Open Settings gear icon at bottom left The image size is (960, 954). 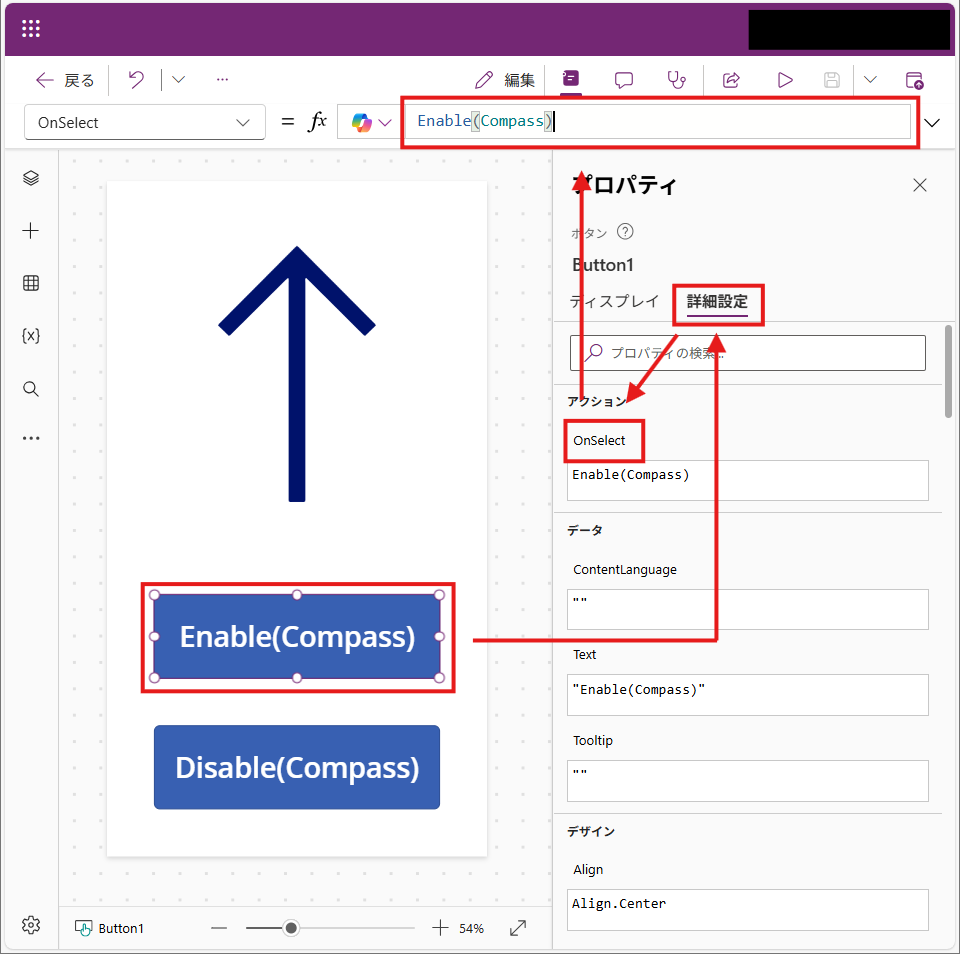[31, 925]
